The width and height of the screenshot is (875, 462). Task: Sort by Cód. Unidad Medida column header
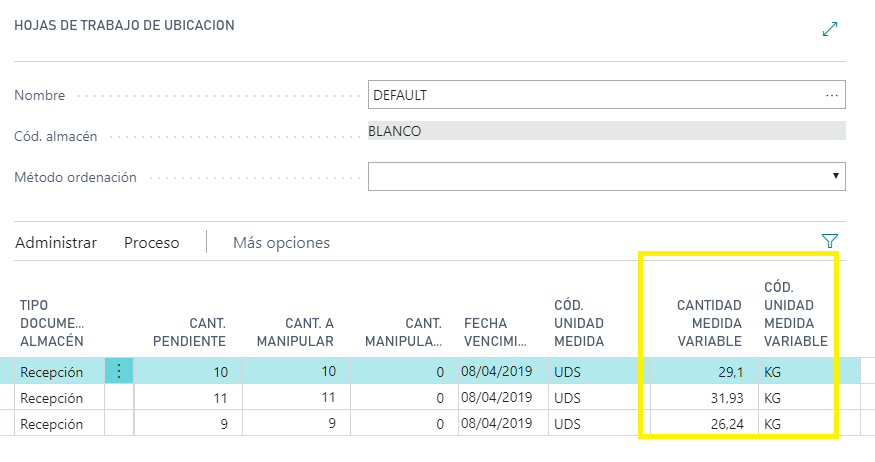(579, 323)
